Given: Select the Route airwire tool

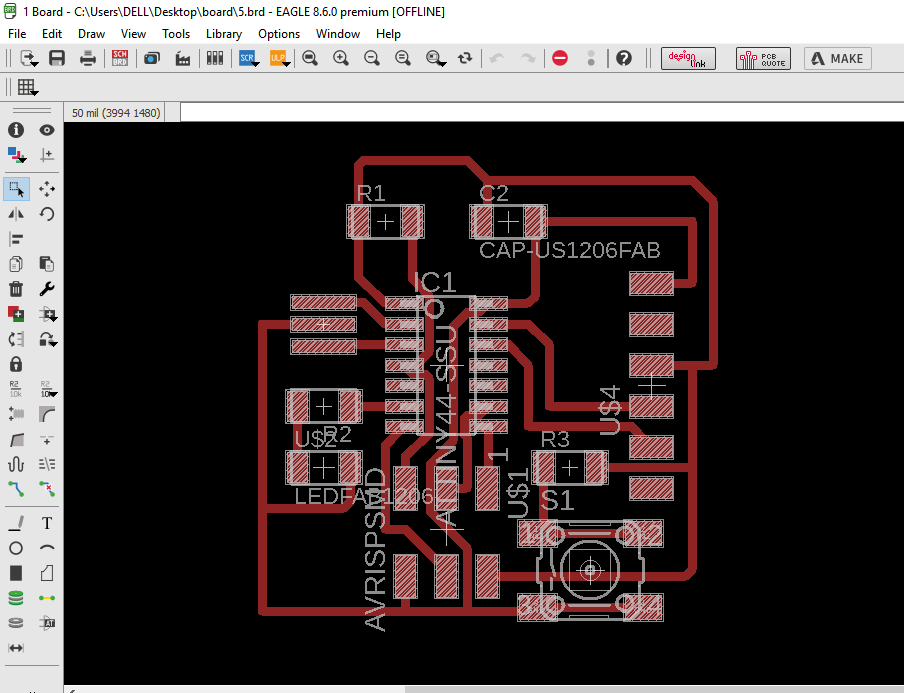Looking at the screenshot, I should [16, 489].
